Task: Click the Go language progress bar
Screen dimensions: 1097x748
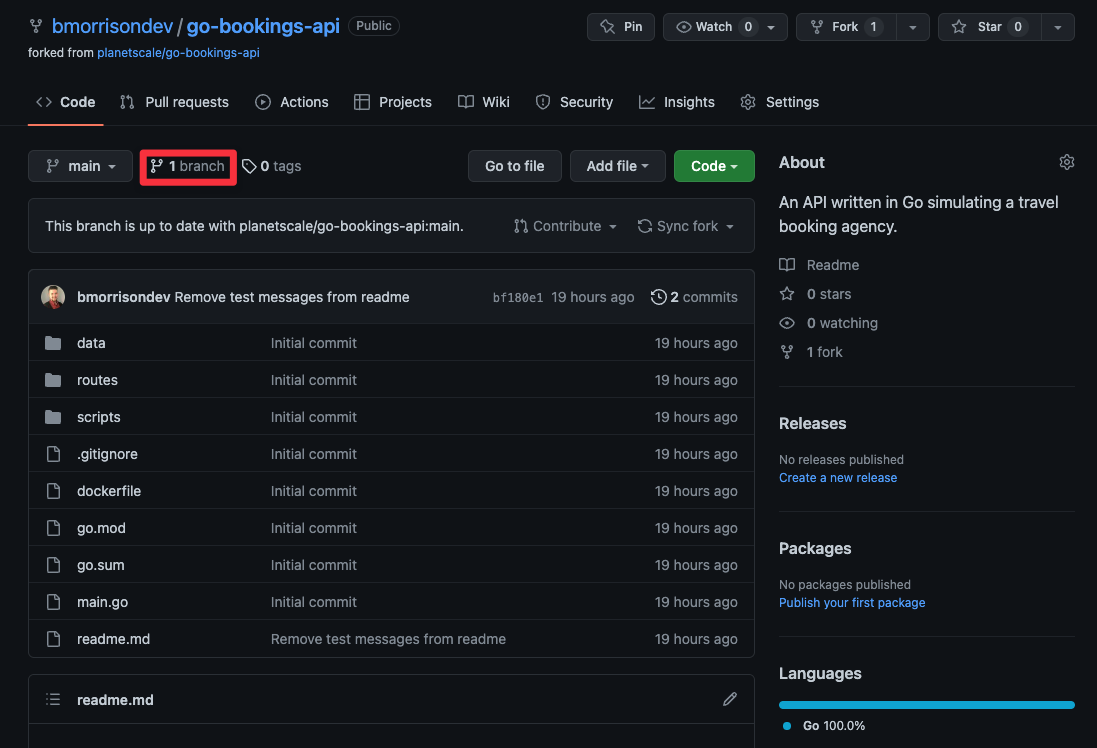Action: point(926,705)
